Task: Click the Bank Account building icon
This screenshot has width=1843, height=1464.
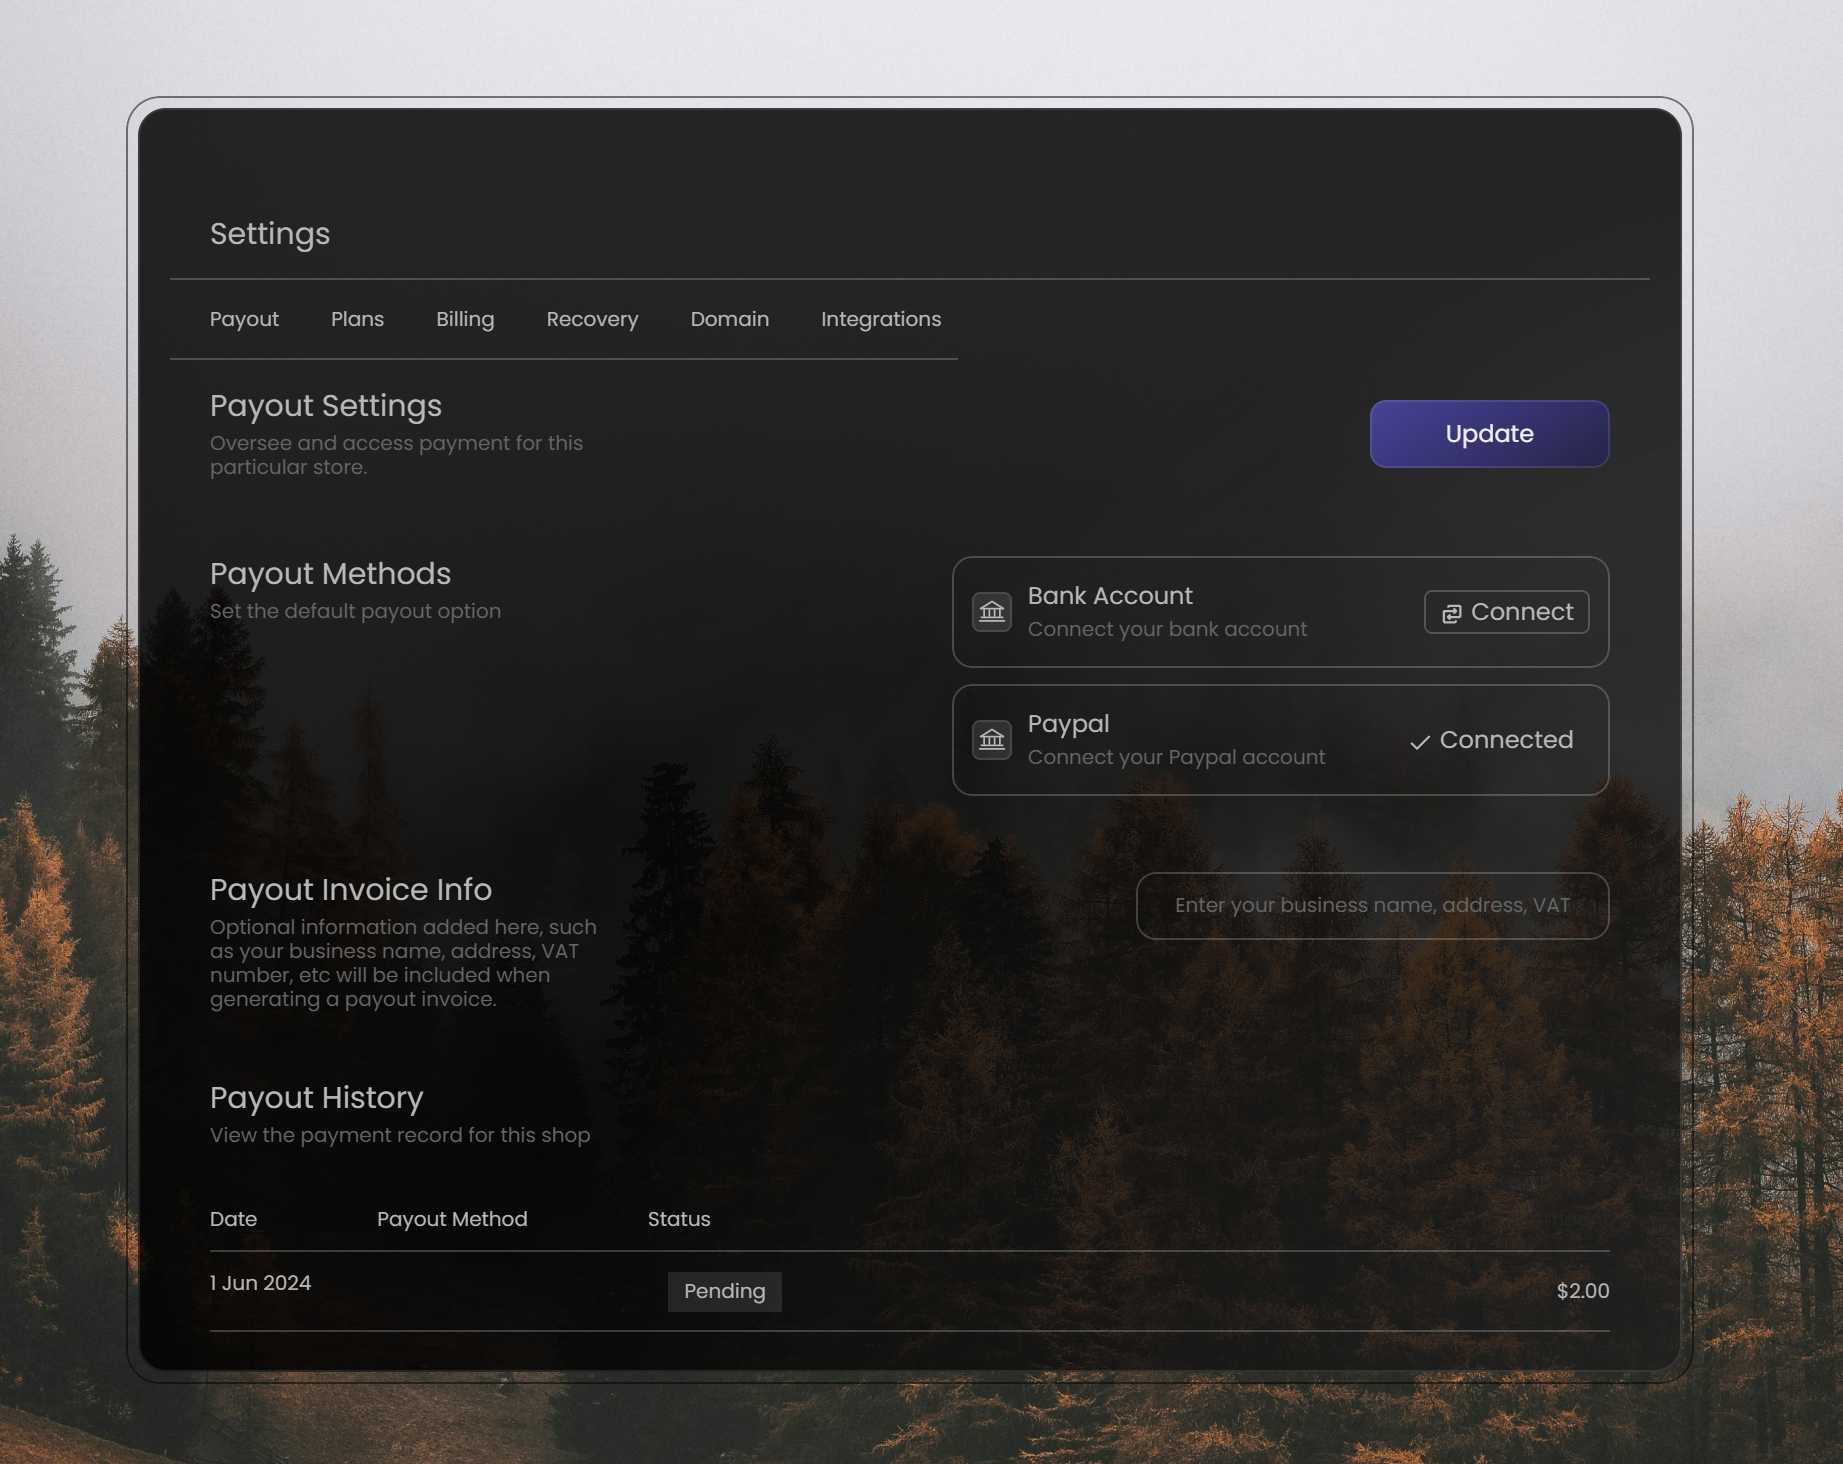Action: tap(991, 612)
